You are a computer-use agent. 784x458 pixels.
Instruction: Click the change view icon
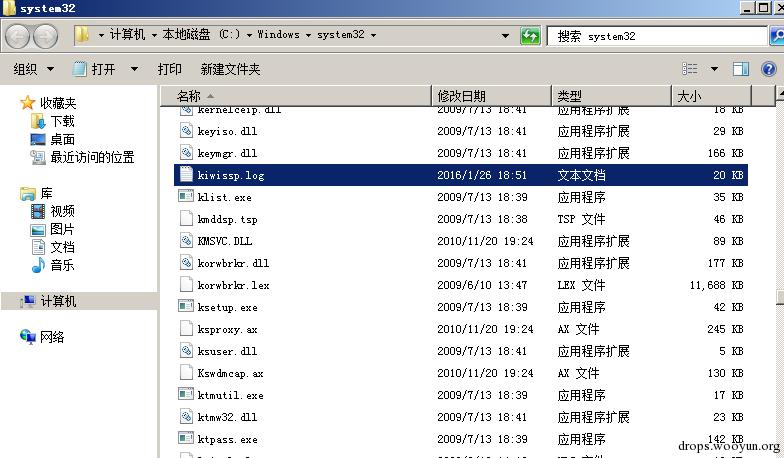pos(690,69)
